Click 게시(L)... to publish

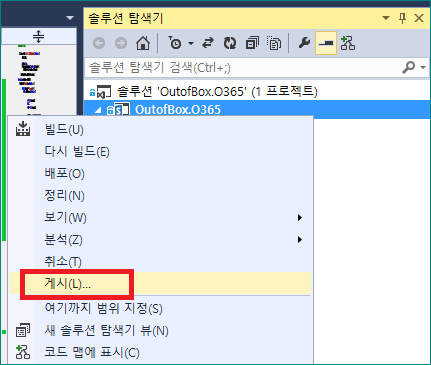[160, 284]
